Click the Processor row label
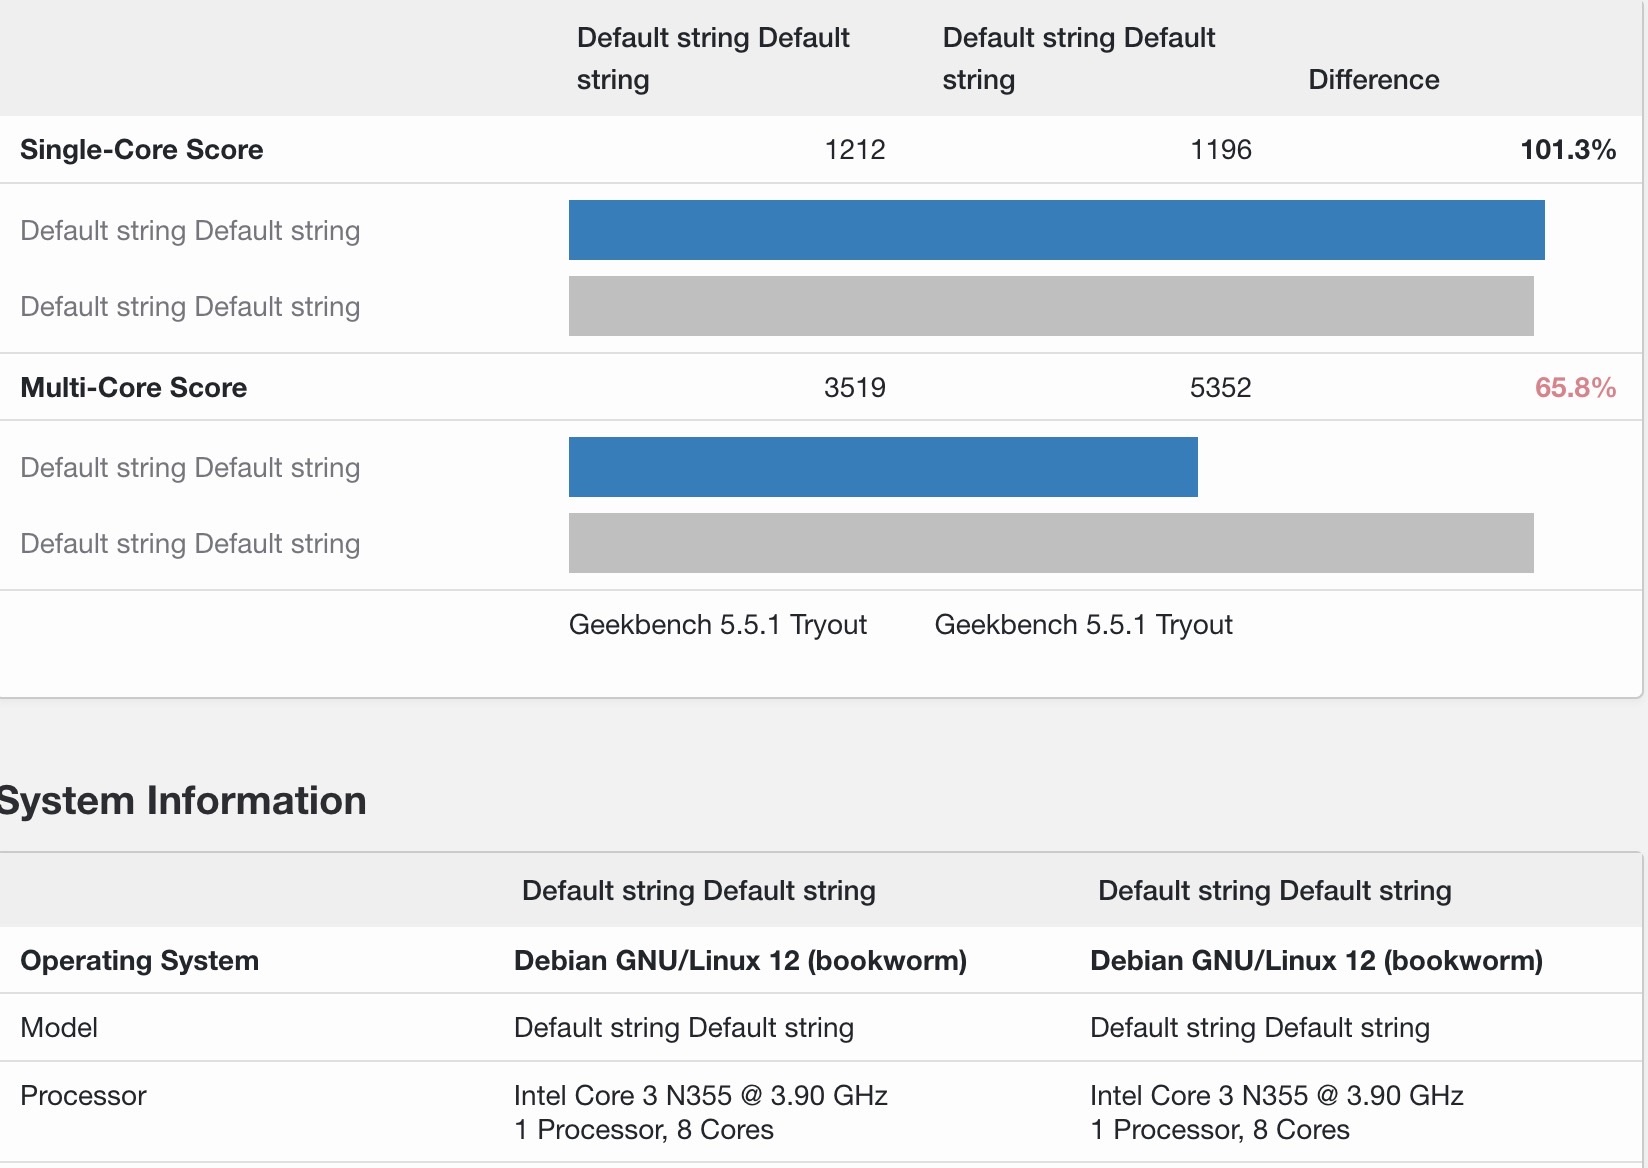Image resolution: width=1648 pixels, height=1168 pixels. point(83,1096)
